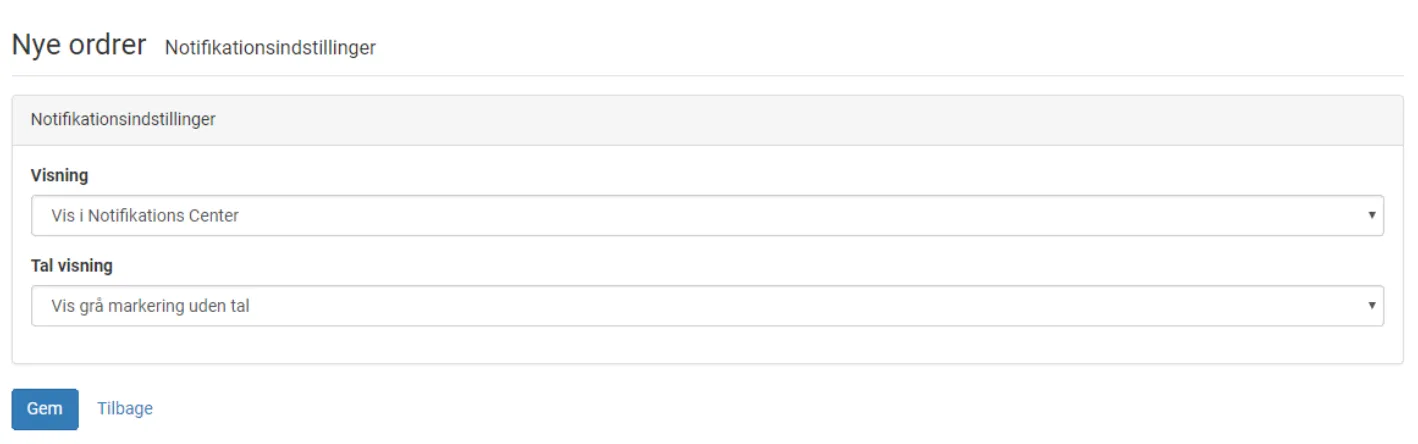Screen dimensions: 1418x444
Task: Click the bold Tal visning label
Action: click(72, 266)
